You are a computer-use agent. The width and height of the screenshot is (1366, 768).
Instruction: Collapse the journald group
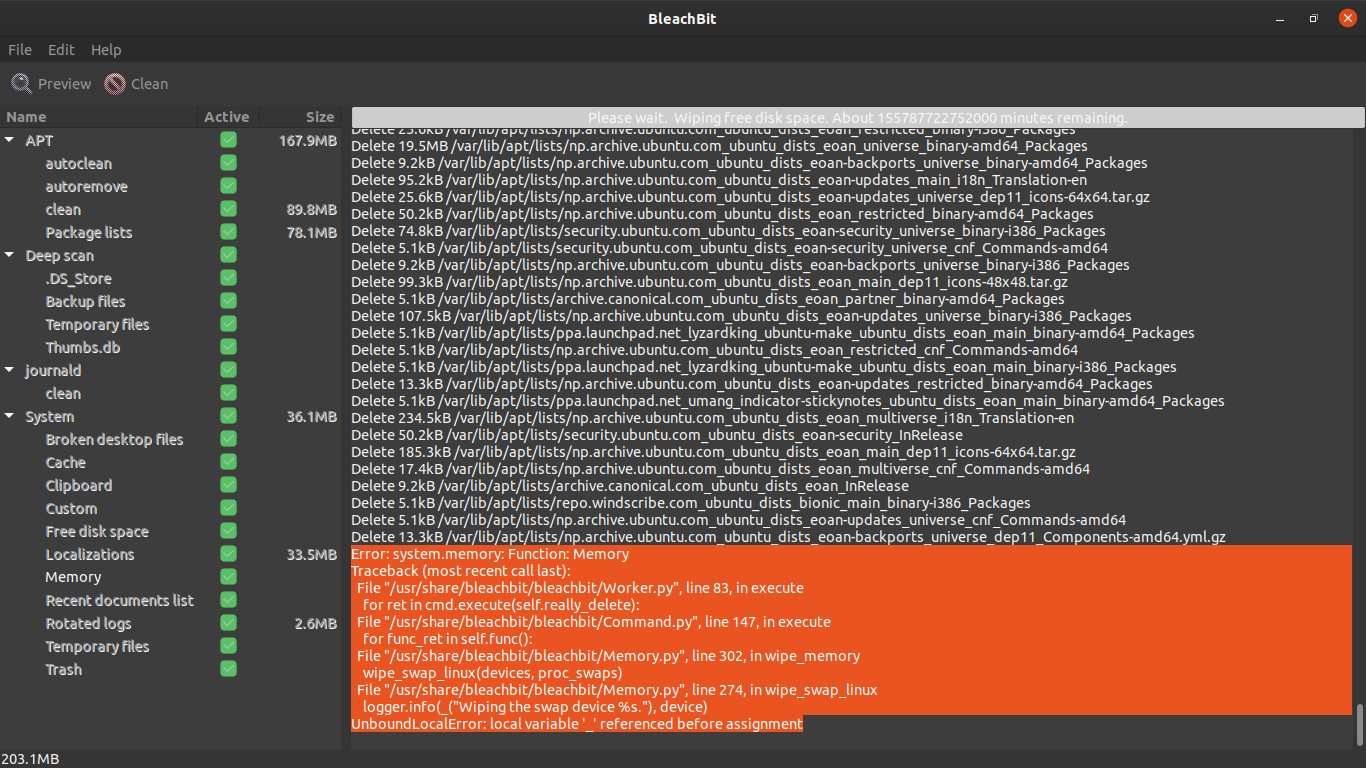[10, 371]
